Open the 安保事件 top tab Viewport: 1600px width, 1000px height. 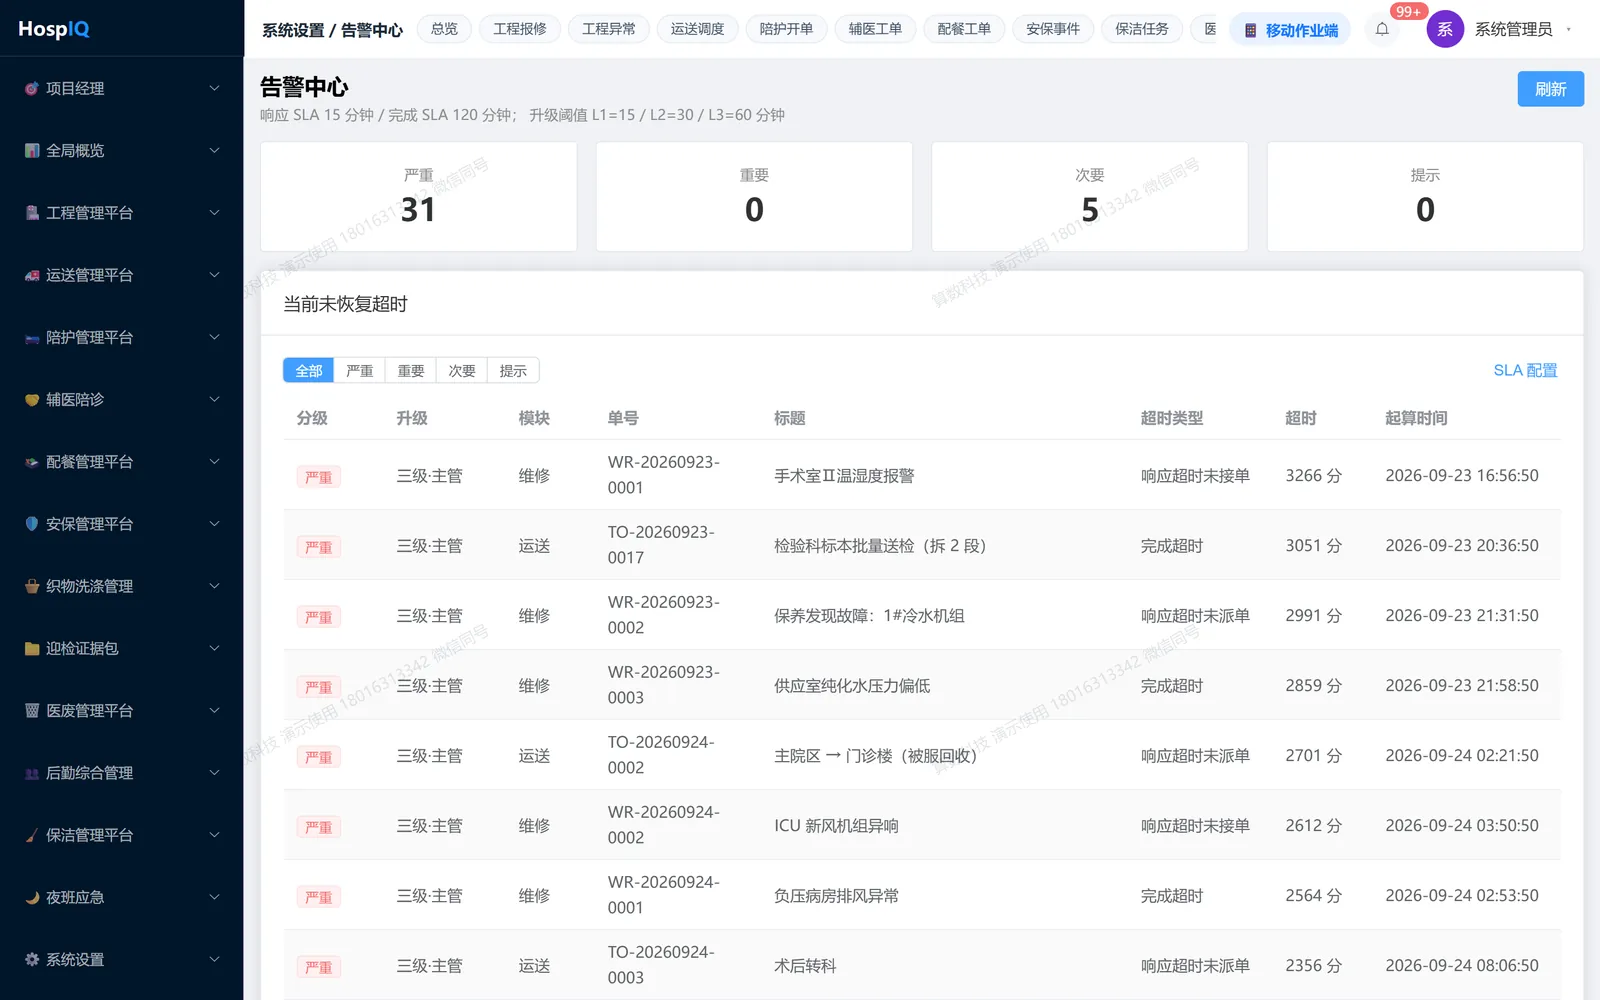pos(1054,29)
